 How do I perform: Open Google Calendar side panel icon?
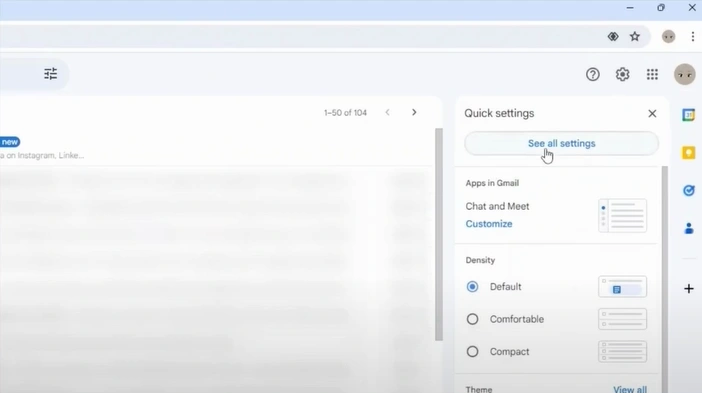tap(689, 115)
